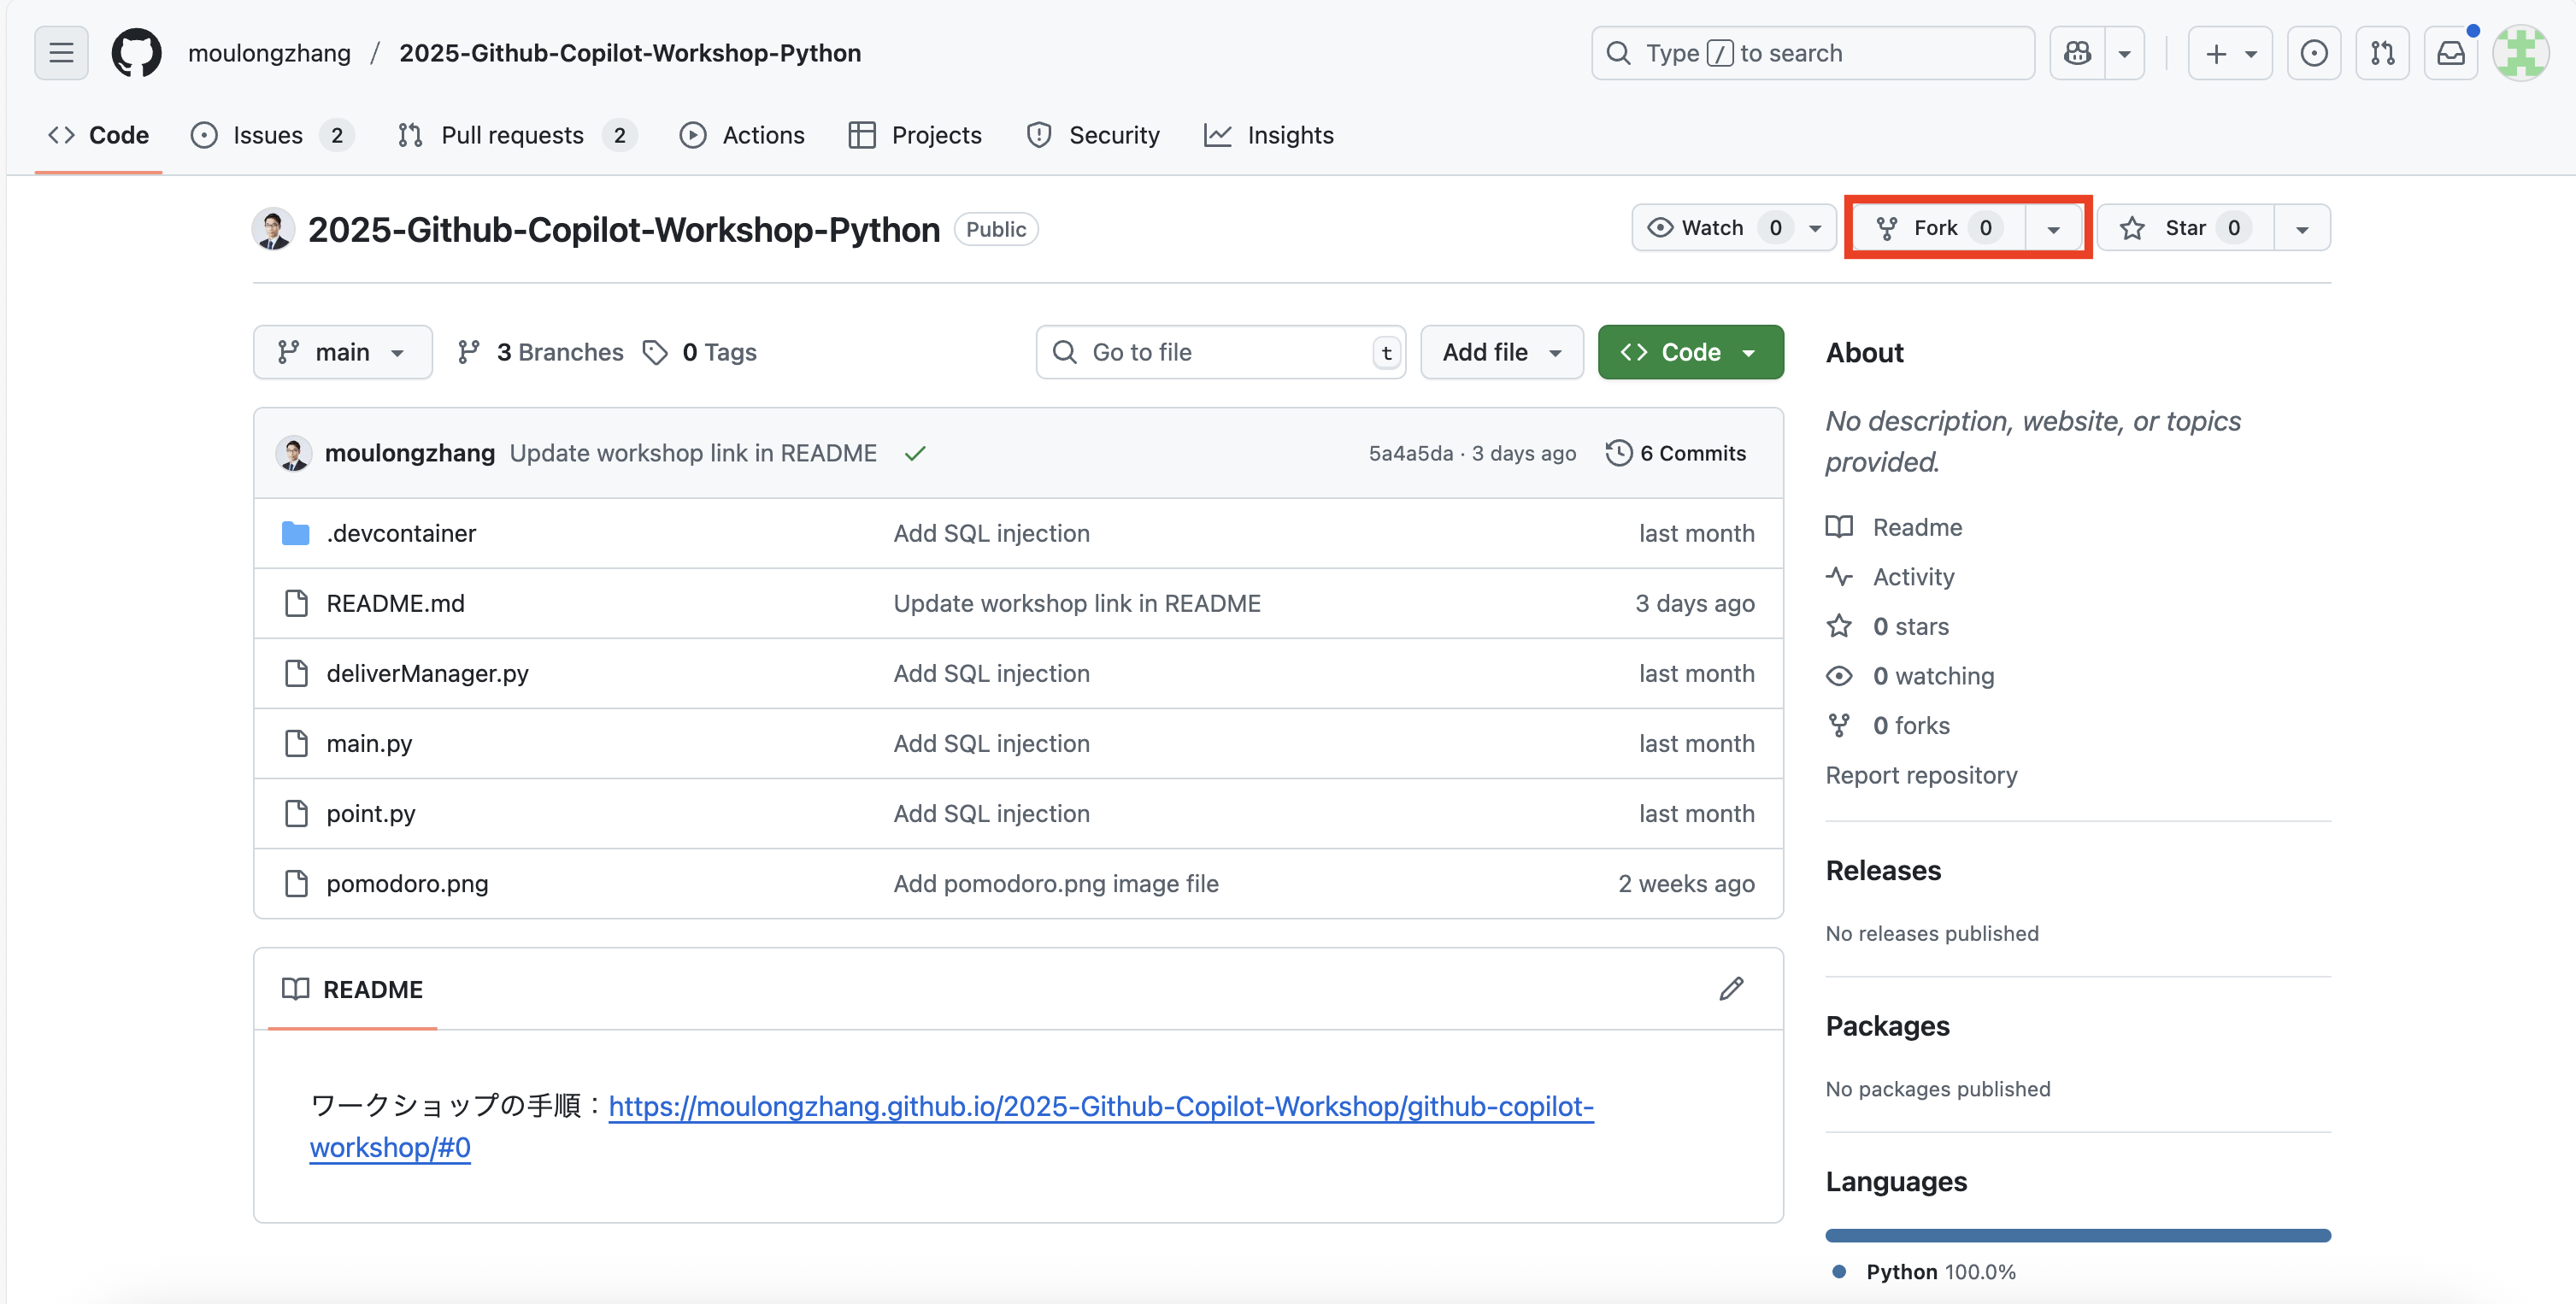Click Report repository
Screen dimensions: 2576x1304
pyautogui.click(x=1921, y=775)
